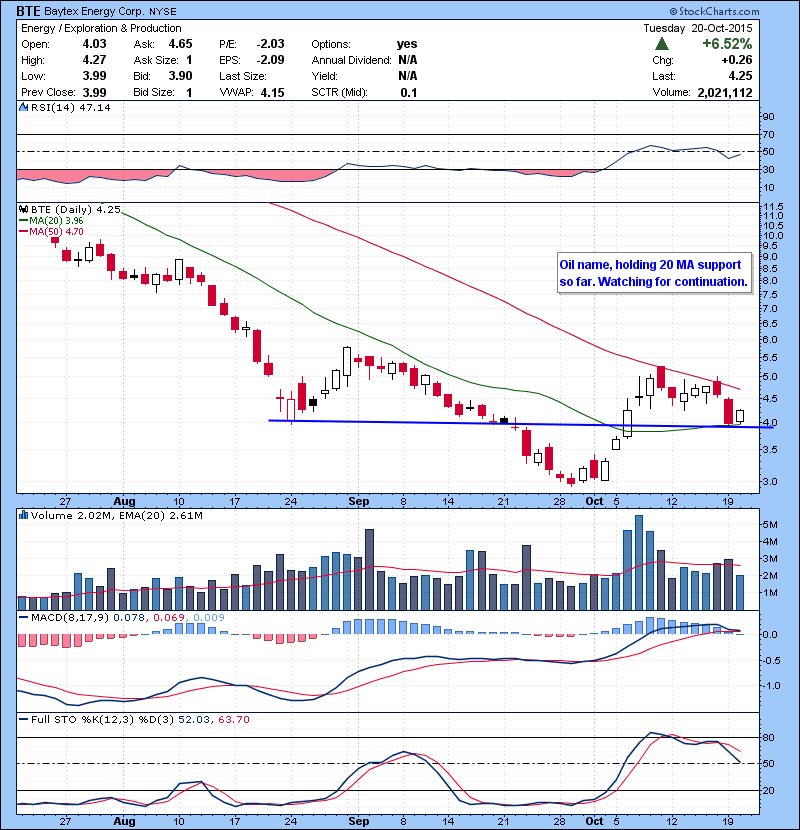800x830 pixels.
Task: Click the last white candlestick on price chart
Action: pos(740,416)
